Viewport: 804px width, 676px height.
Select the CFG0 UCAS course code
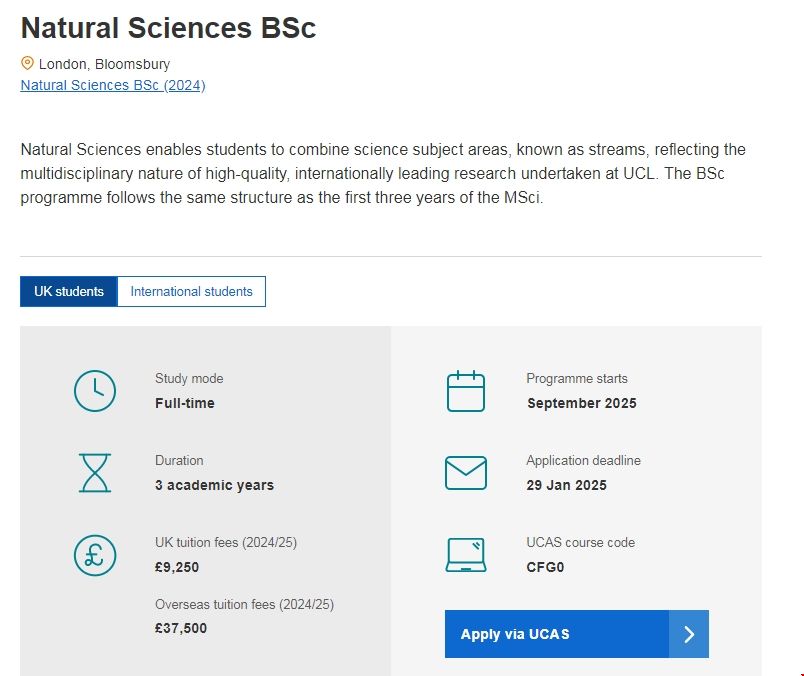(x=545, y=567)
